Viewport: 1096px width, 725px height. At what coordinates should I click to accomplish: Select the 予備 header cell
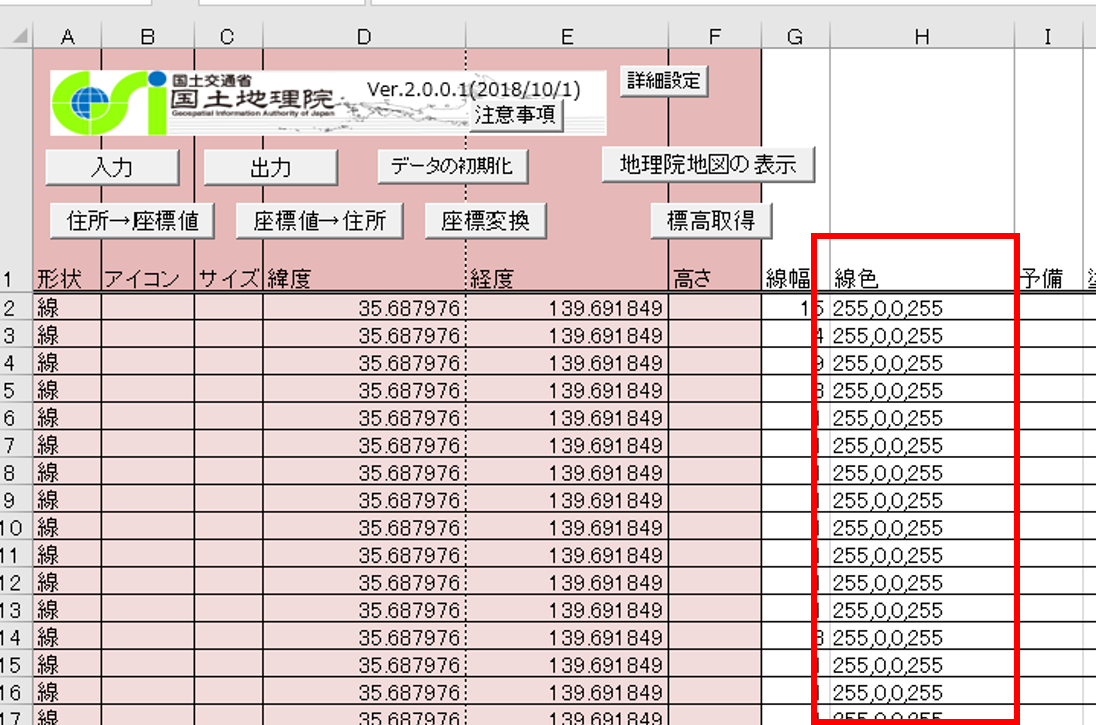[x=1048, y=279]
